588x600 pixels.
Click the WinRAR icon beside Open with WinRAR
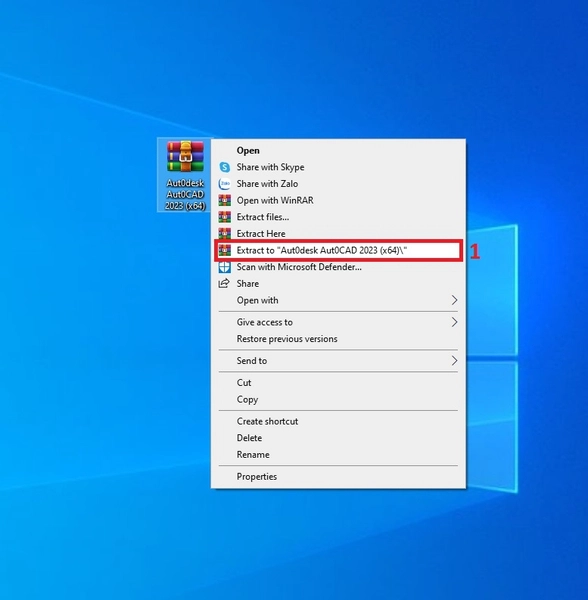[x=225, y=201]
